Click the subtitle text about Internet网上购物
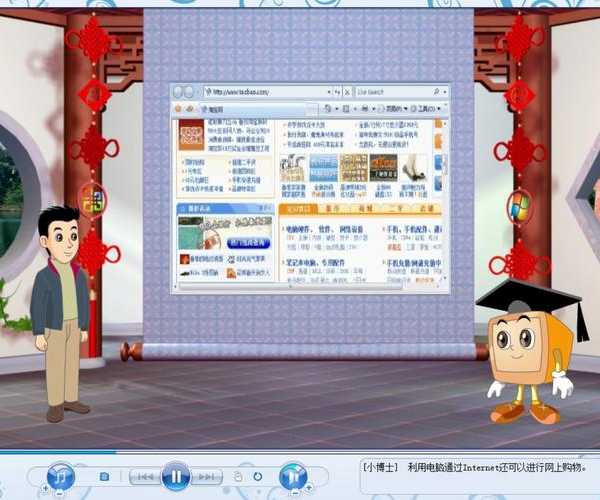600x500 pixels. [x=497, y=467]
